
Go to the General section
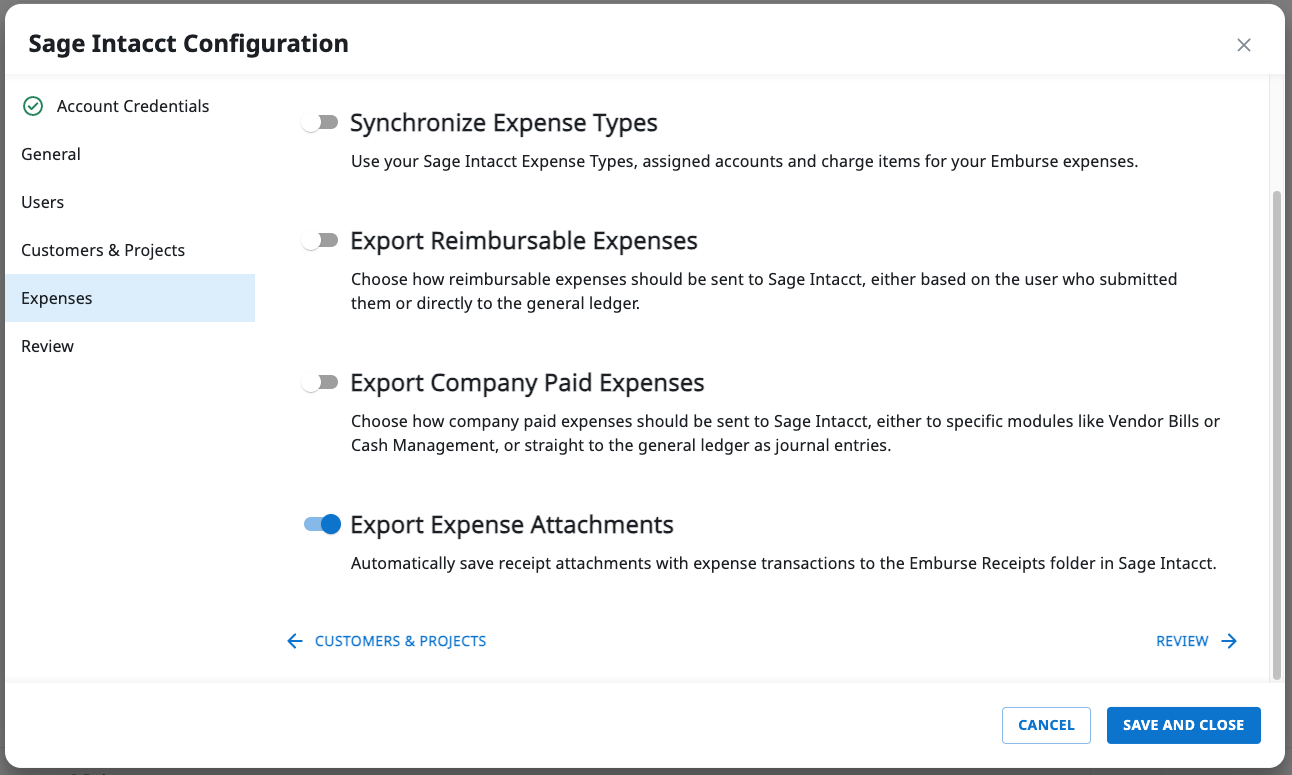[x=51, y=154]
